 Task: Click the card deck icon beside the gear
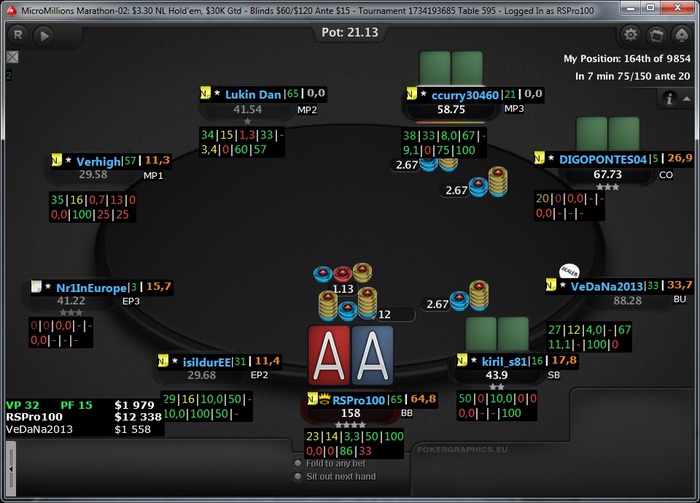tap(656, 35)
